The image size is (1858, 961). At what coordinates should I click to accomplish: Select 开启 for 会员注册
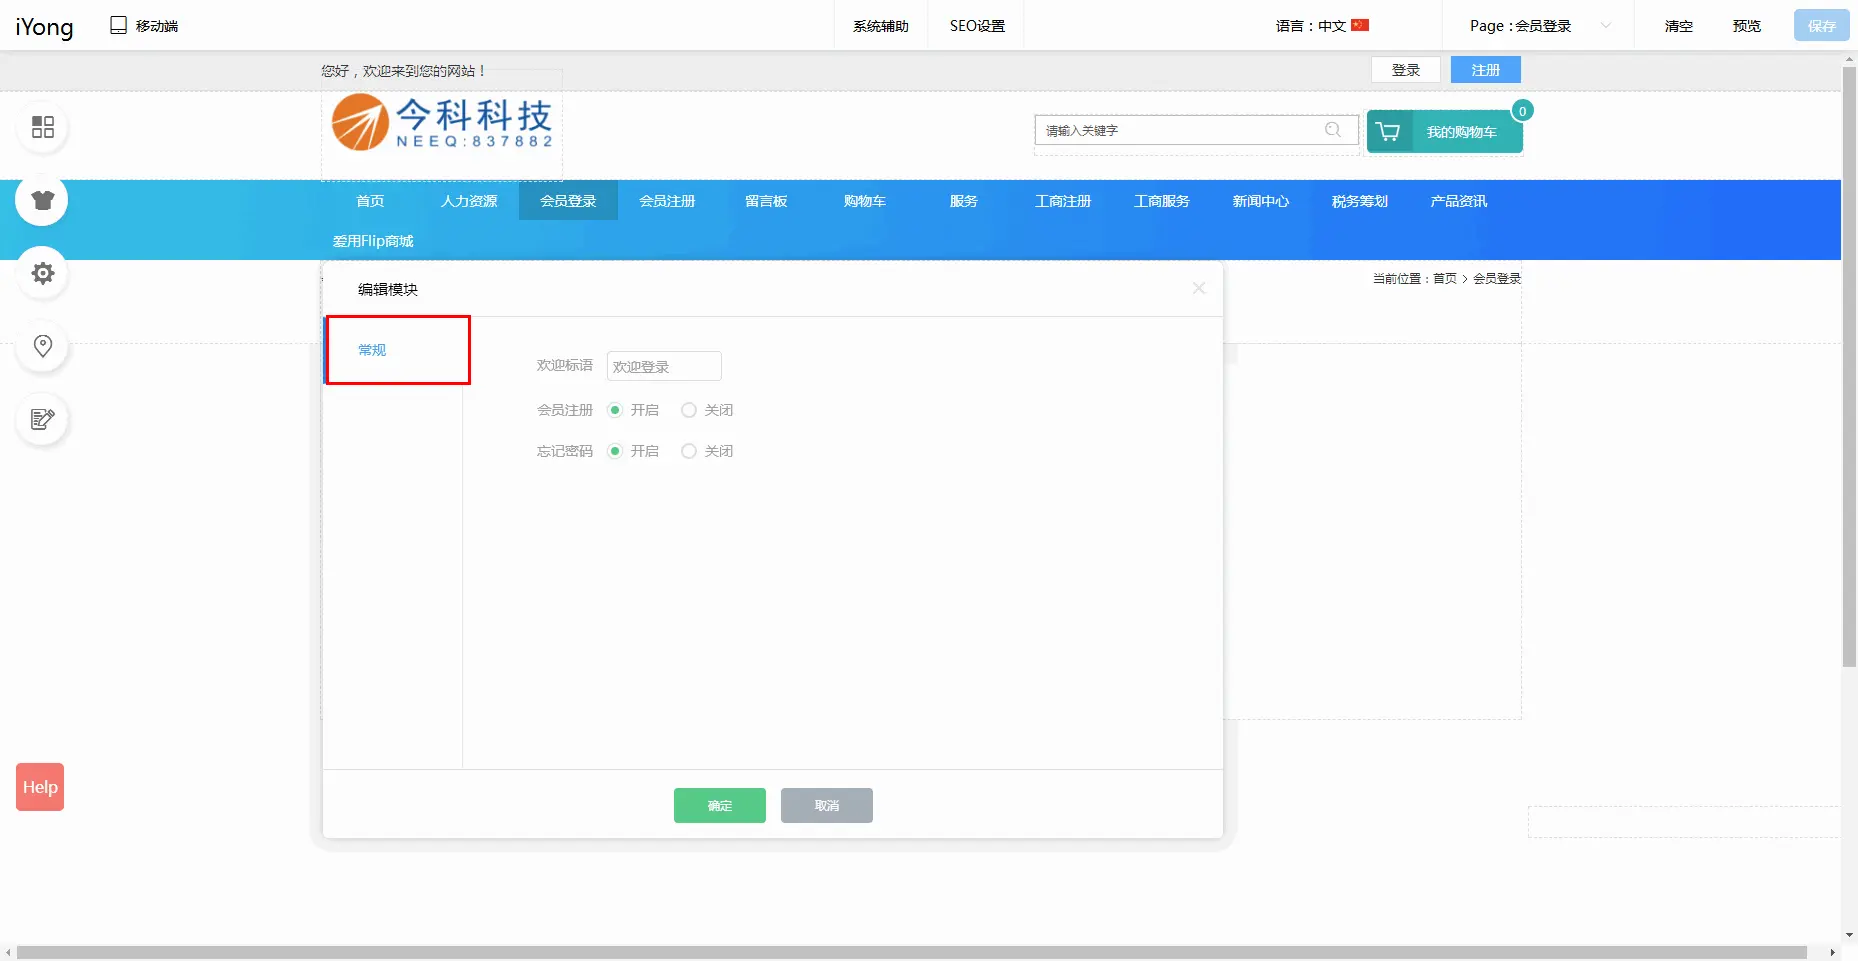tap(615, 410)
